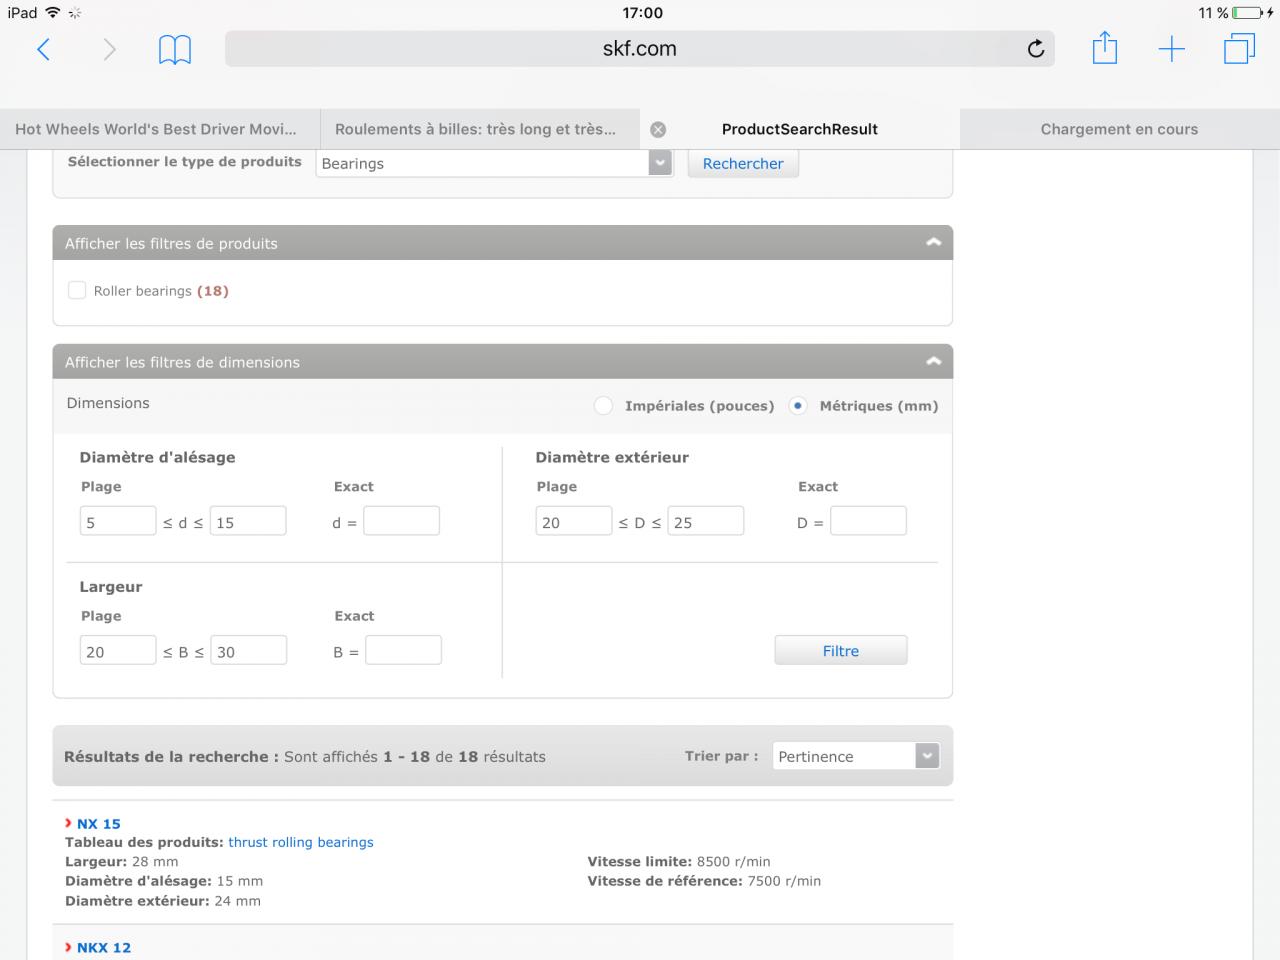Apply dimensions with Filtre button

(x=841, y=650)
